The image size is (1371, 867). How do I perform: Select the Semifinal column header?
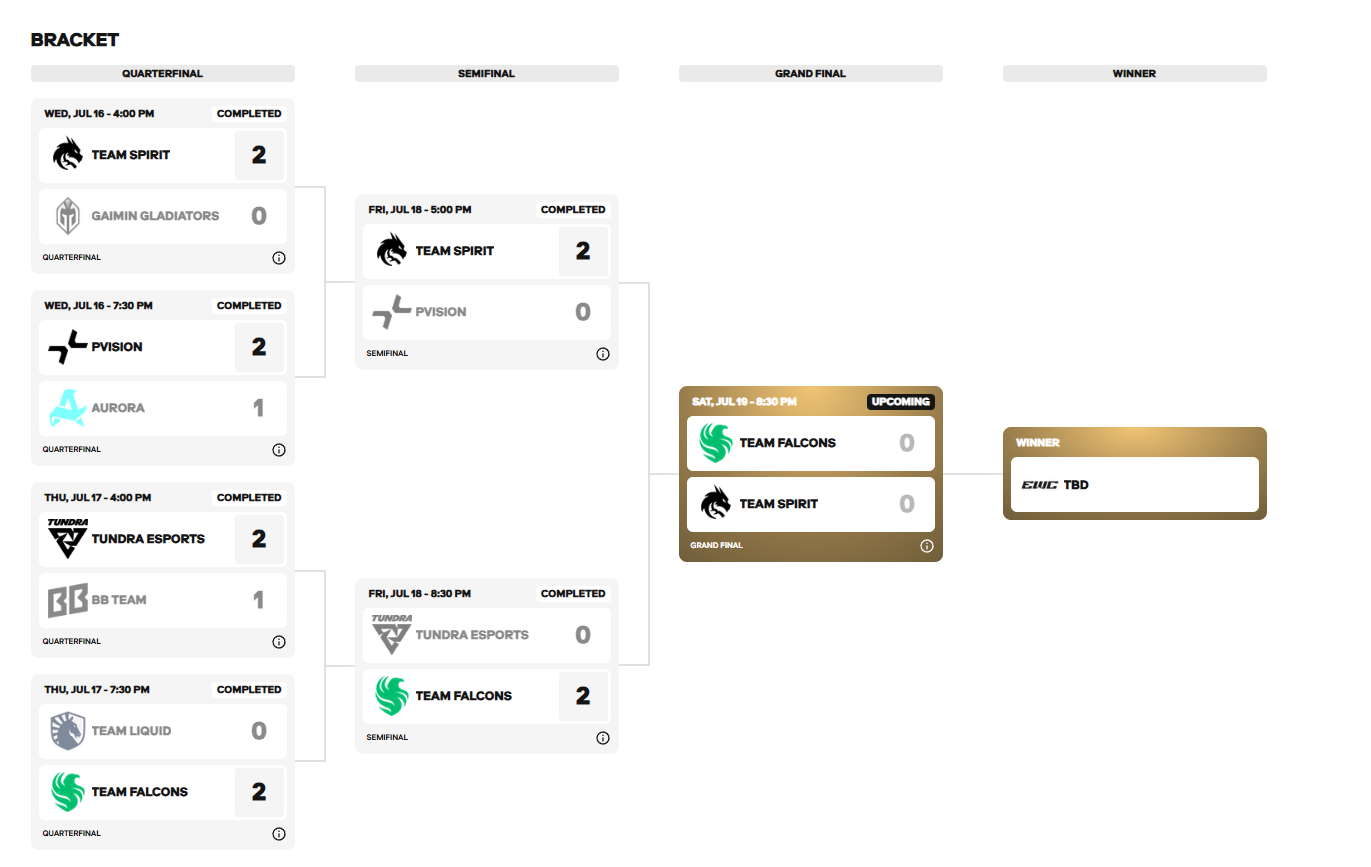tap(487, 74)
